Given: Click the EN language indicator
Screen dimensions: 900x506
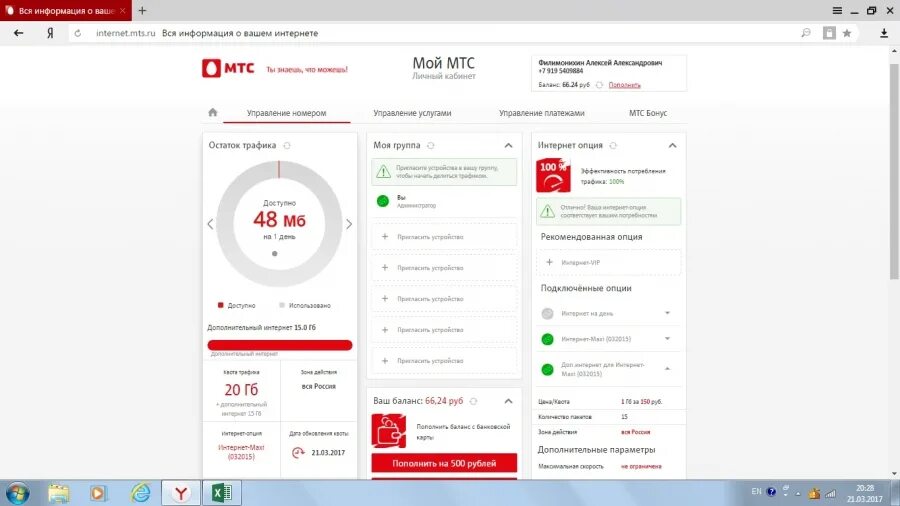Looking at the screenshot, I should tap(757, 492).
